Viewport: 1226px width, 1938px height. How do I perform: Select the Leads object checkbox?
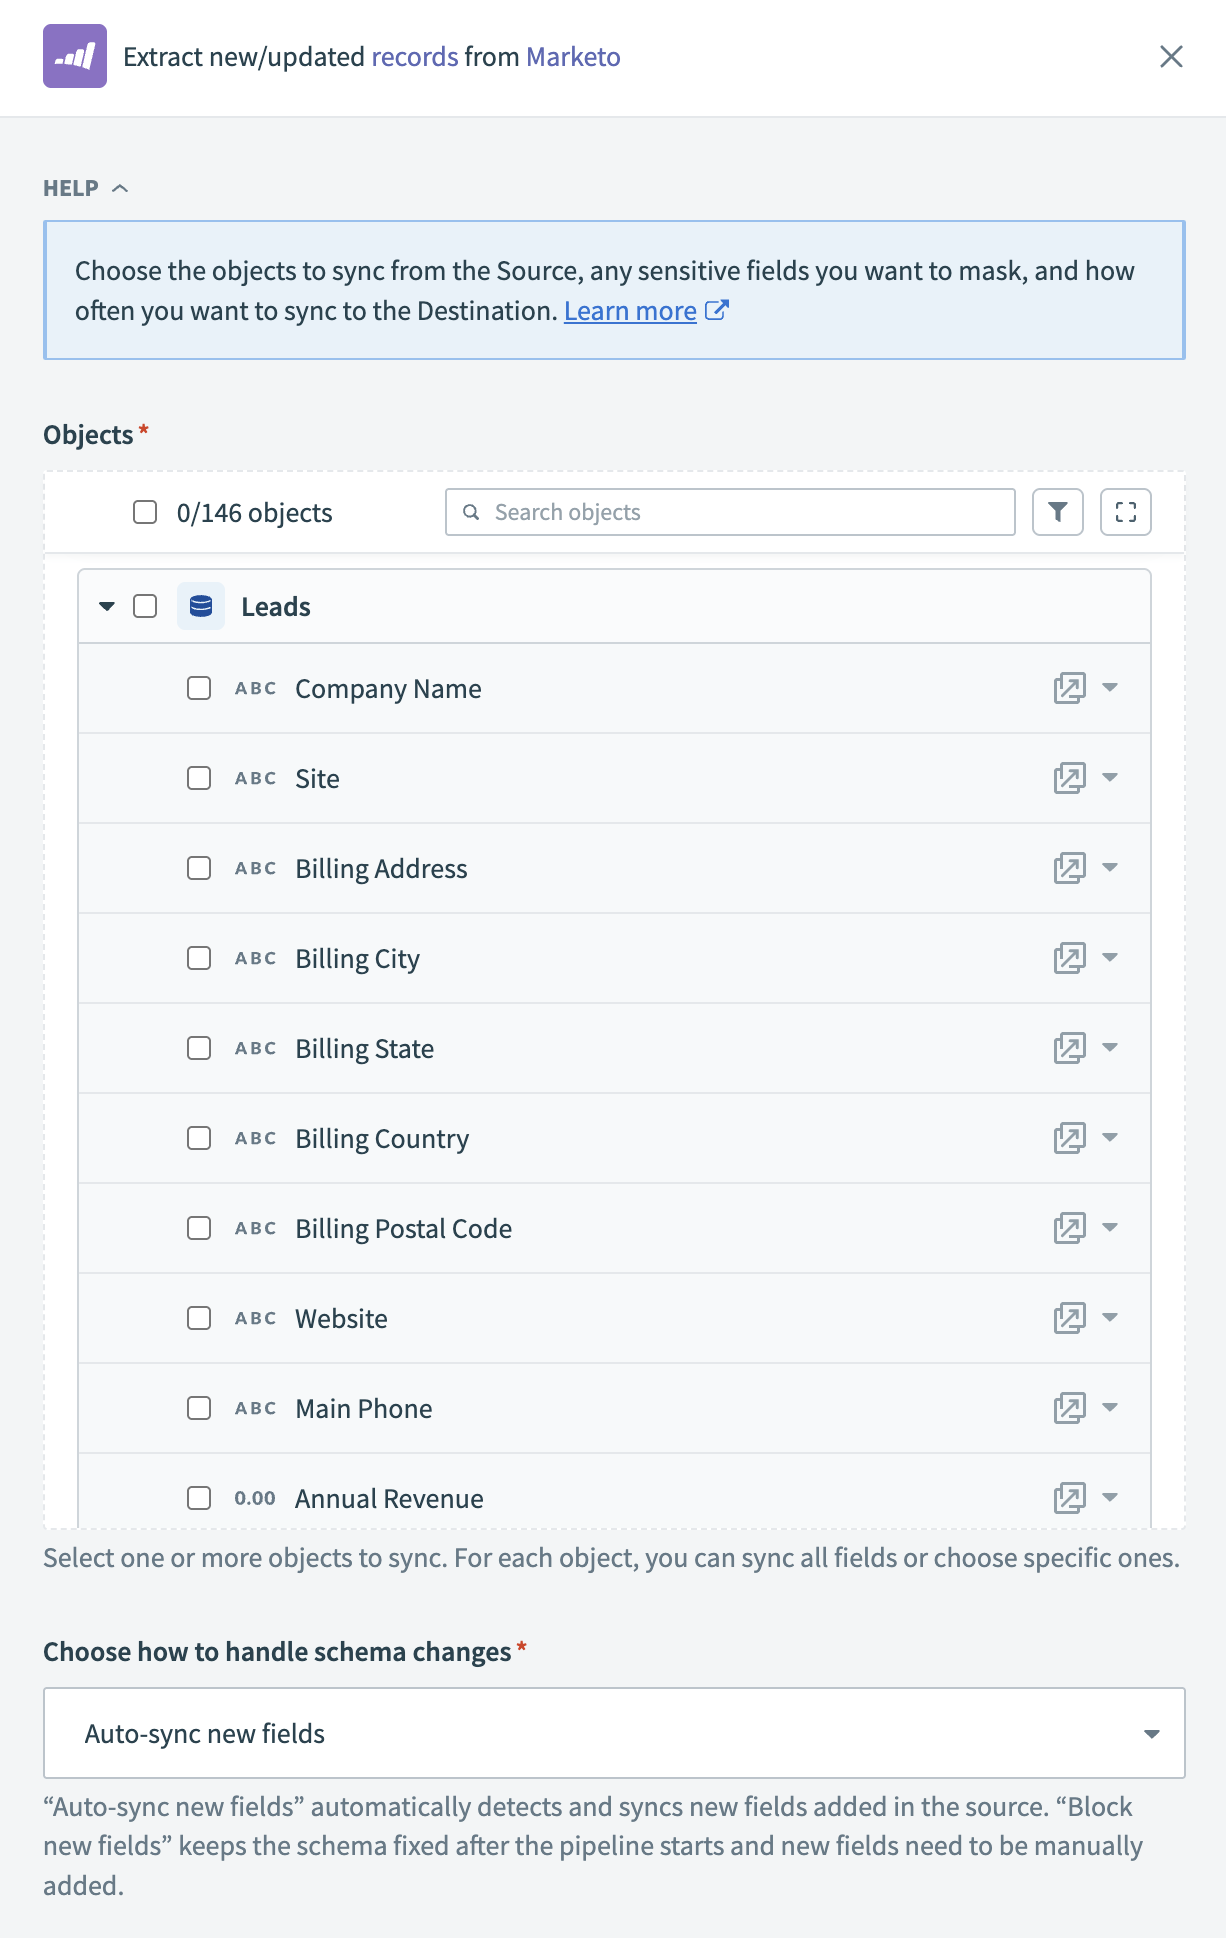pos(145,606)
